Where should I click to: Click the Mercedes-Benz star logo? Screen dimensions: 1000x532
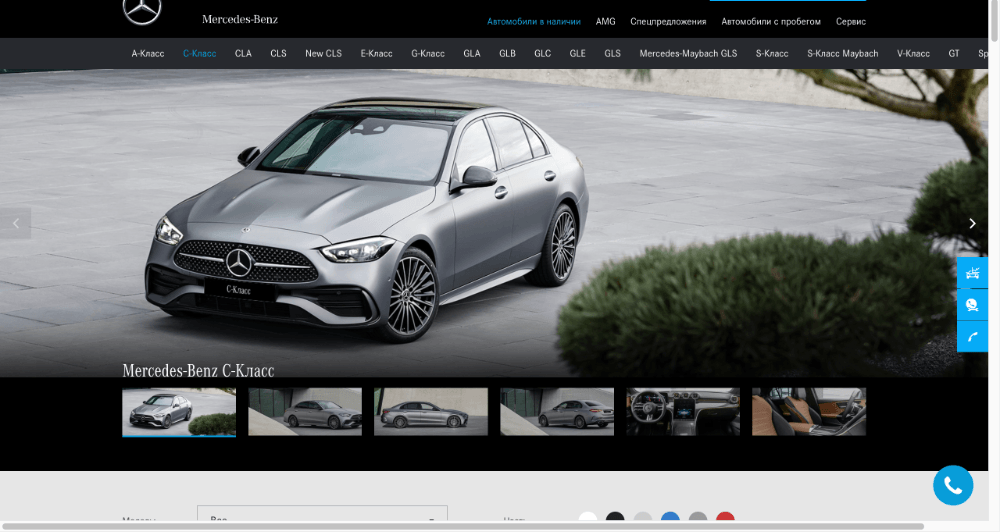pos(142,11)
